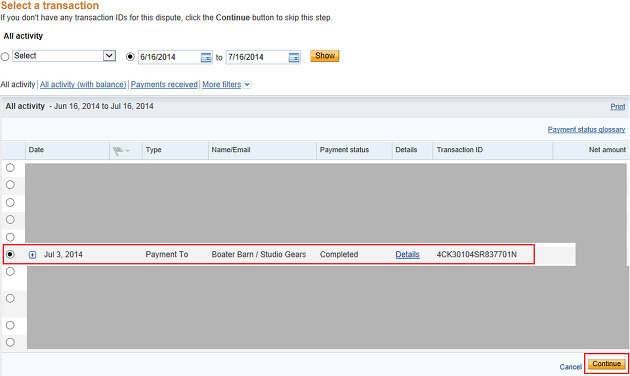Open the end date calendar picker icon

pyautogui.click(x=294, y=57)
